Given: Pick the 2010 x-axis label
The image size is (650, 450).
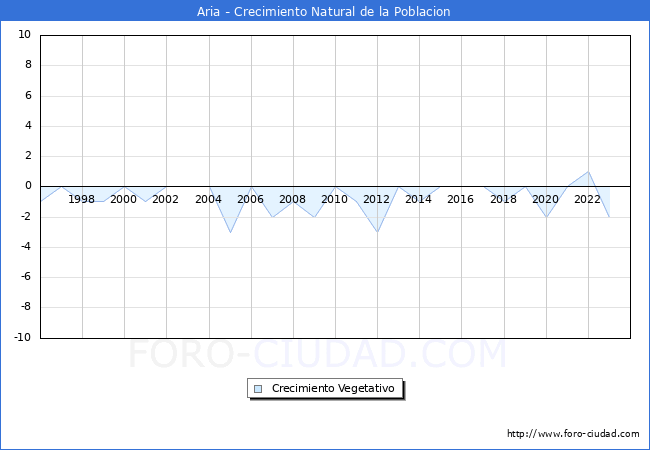Looking at the screenshot, I should click(334, 199).
